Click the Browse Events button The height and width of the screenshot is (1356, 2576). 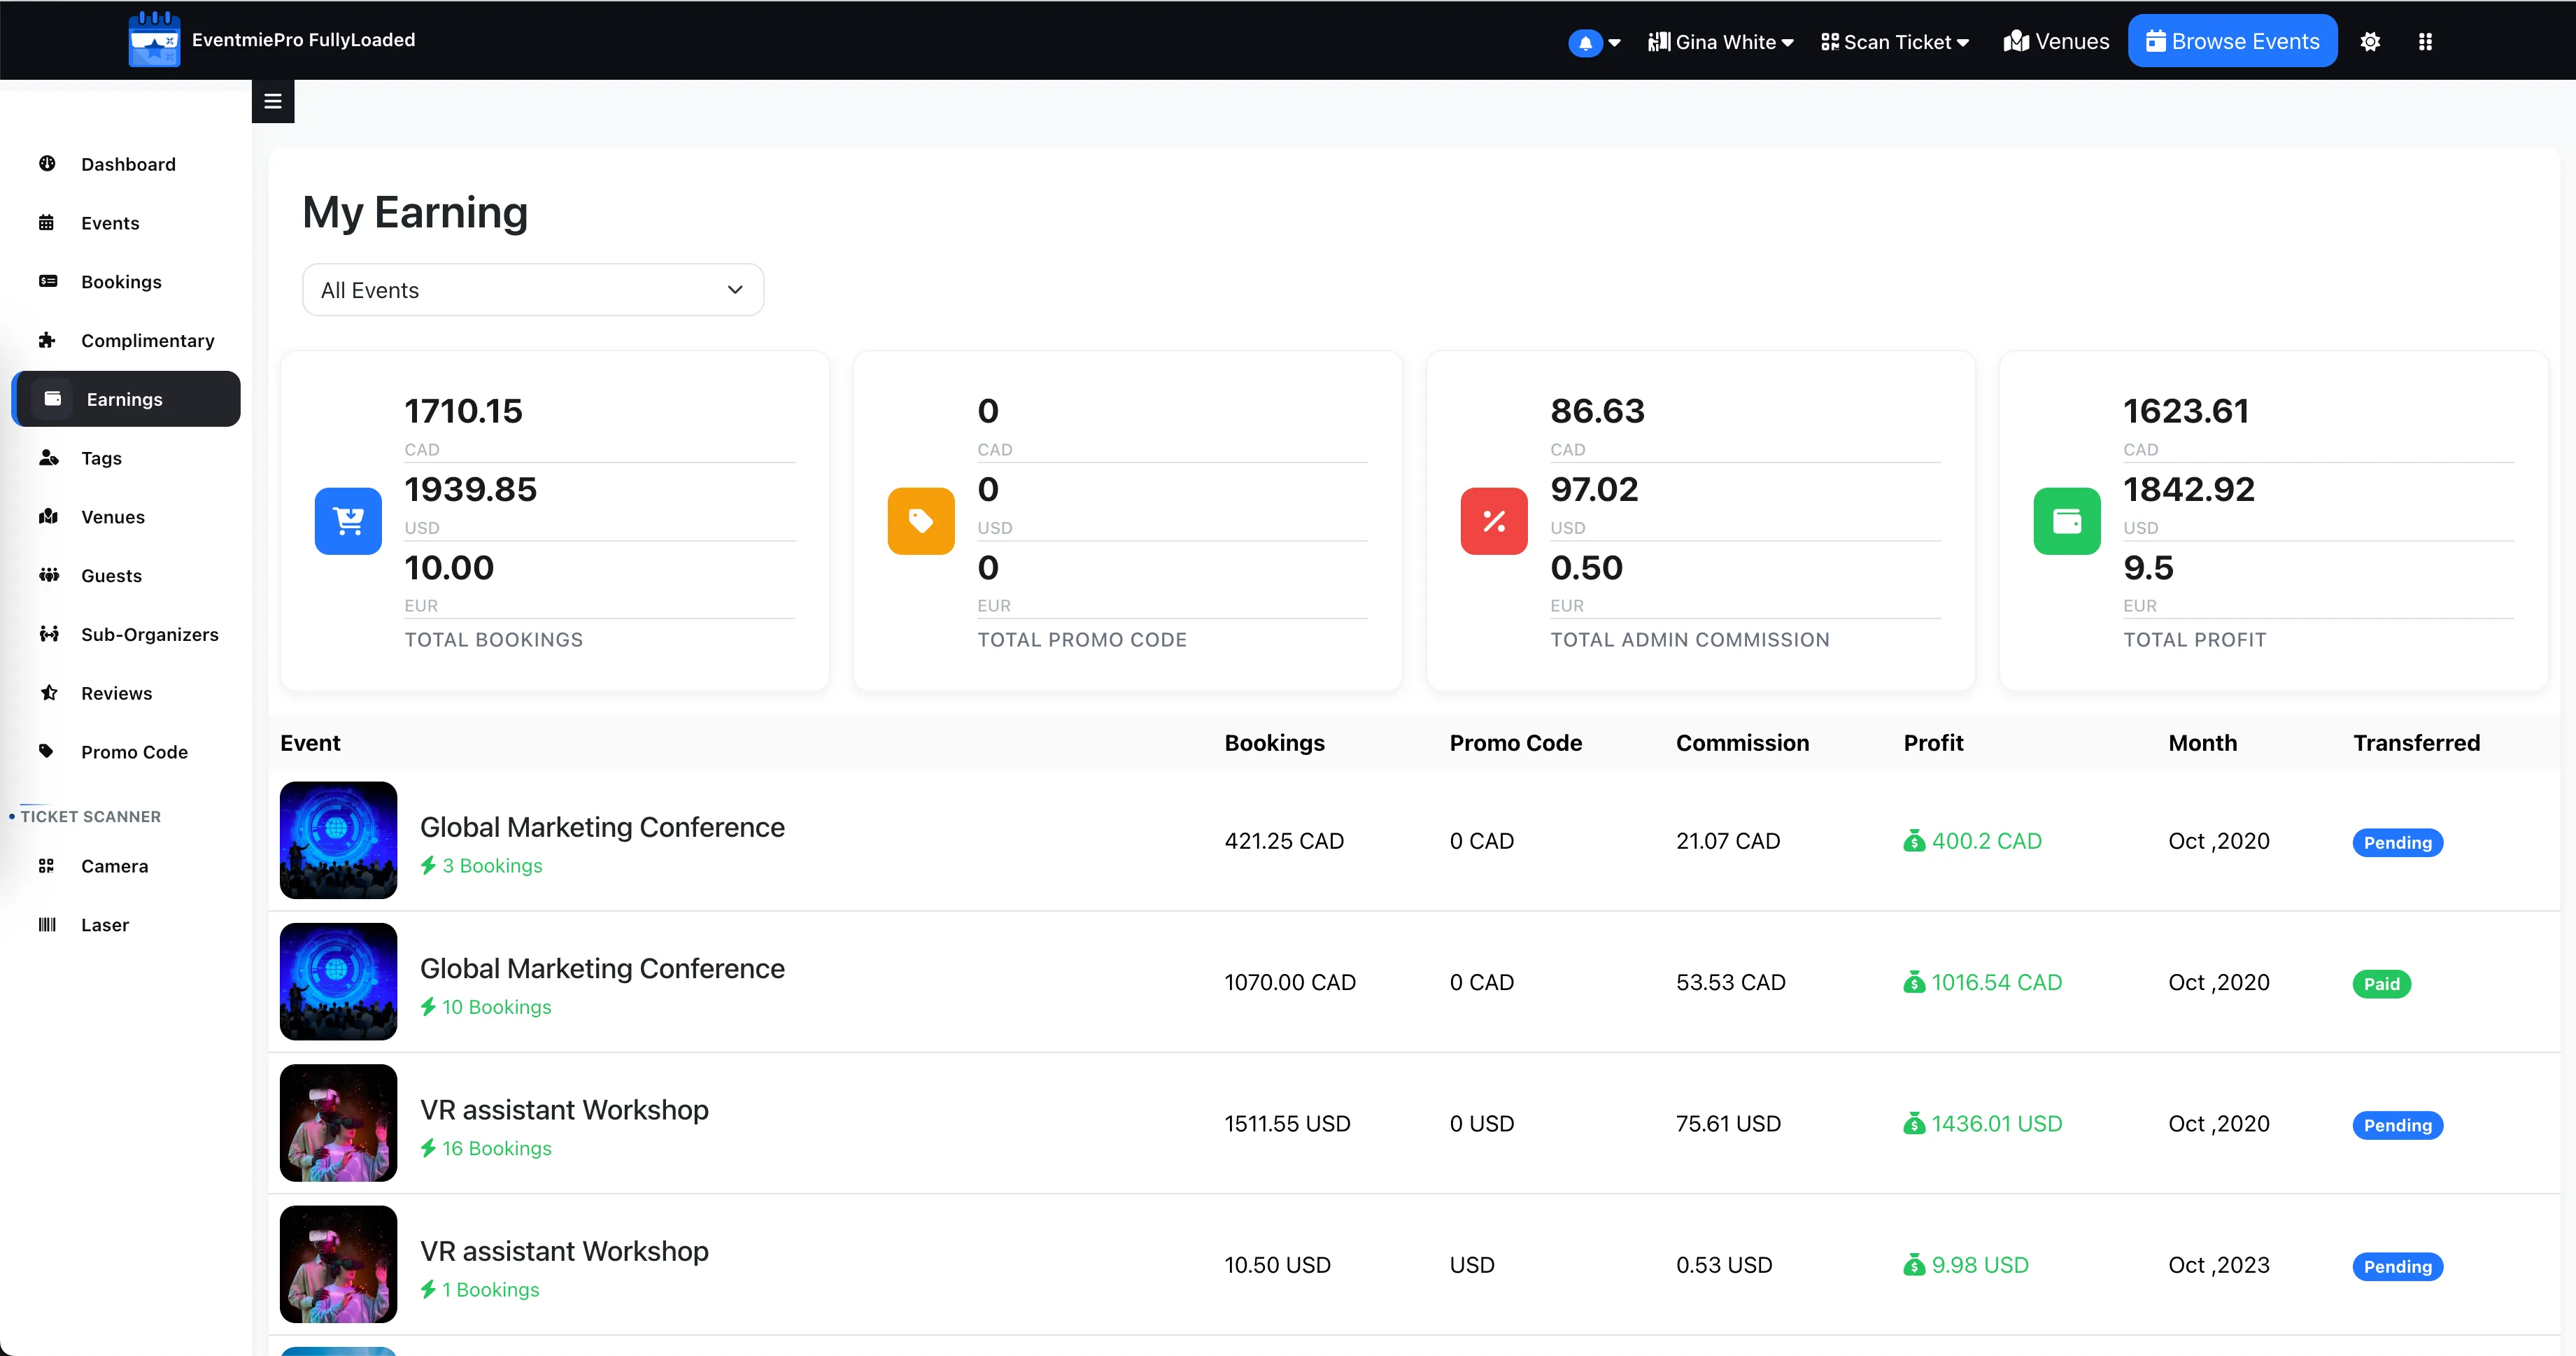click(2232, 41)
